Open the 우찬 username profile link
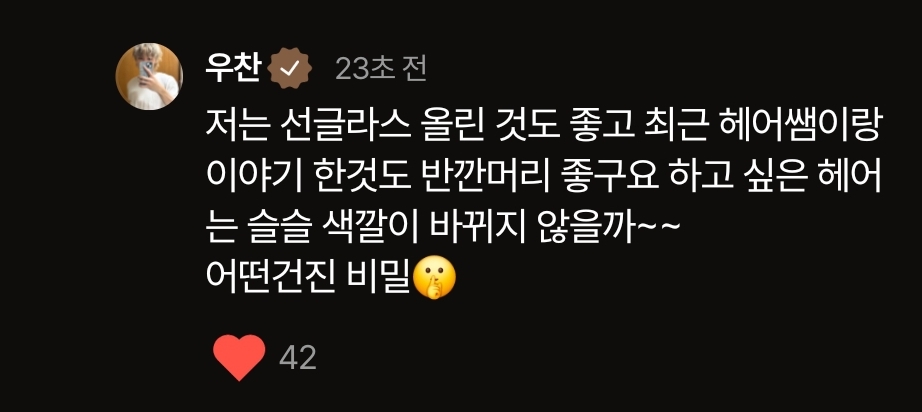The image size is (922, 412). click(x=232, y=69)
